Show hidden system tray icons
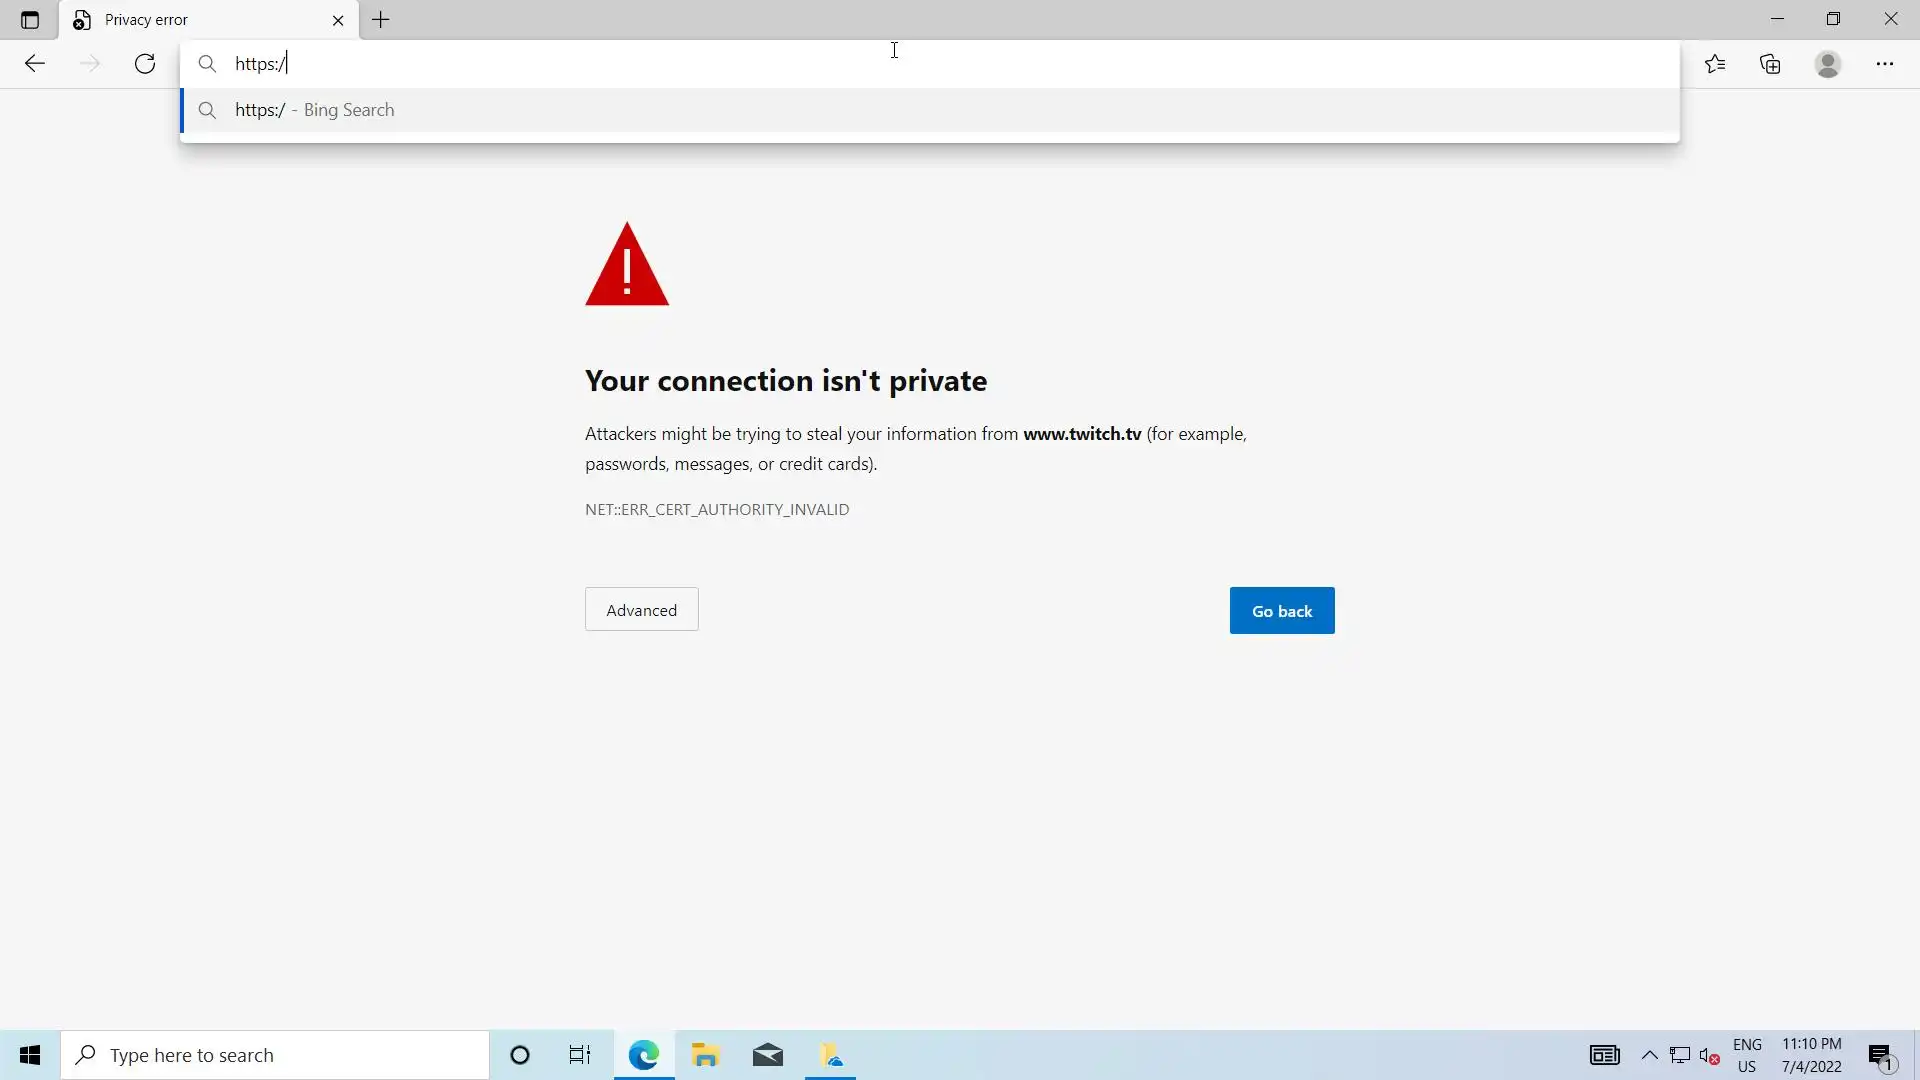The width and height of the screenshot is (1920, 1080). [1650, 1055]
